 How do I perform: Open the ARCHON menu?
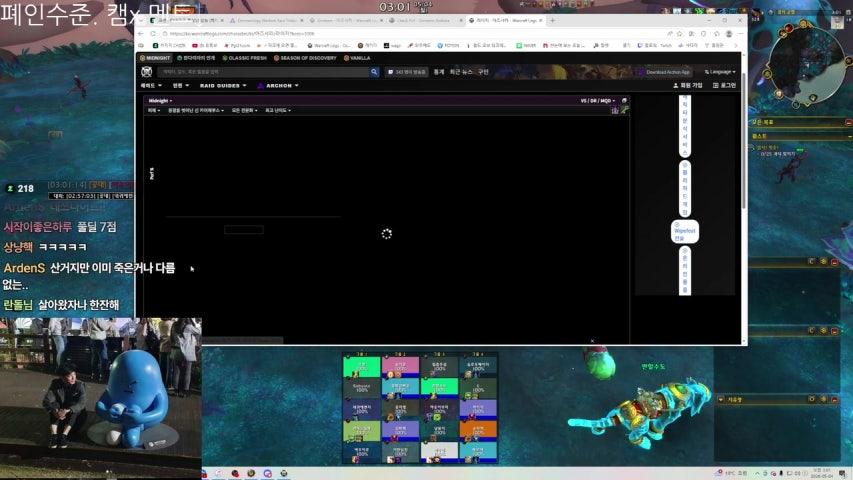[x=278, y=85]
